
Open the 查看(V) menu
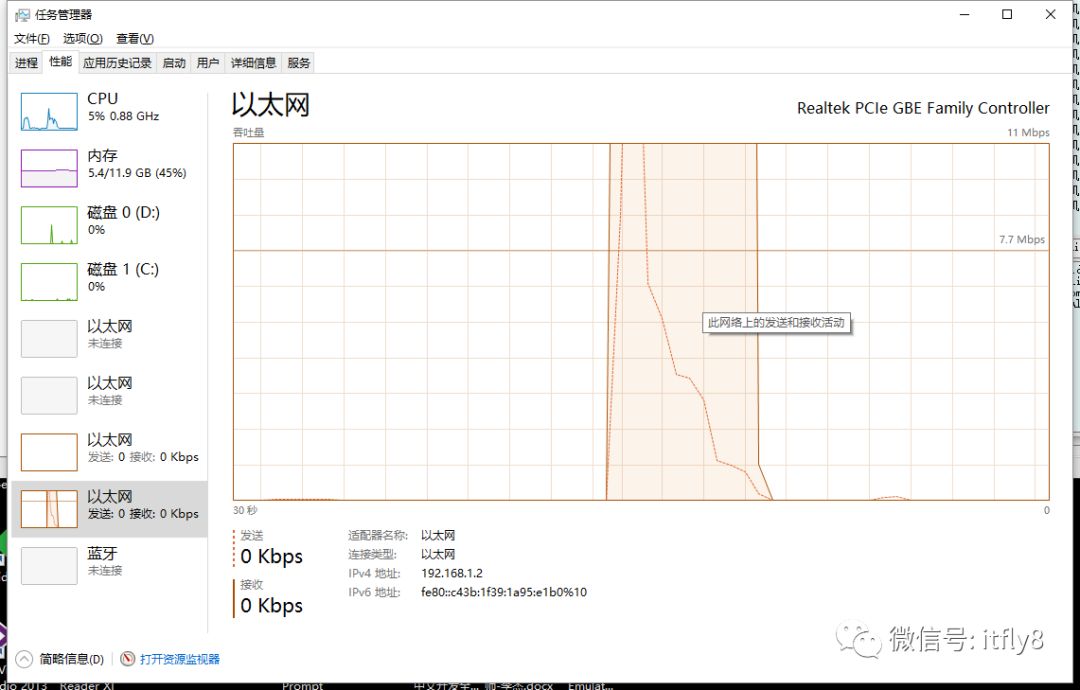pos(135,39)
